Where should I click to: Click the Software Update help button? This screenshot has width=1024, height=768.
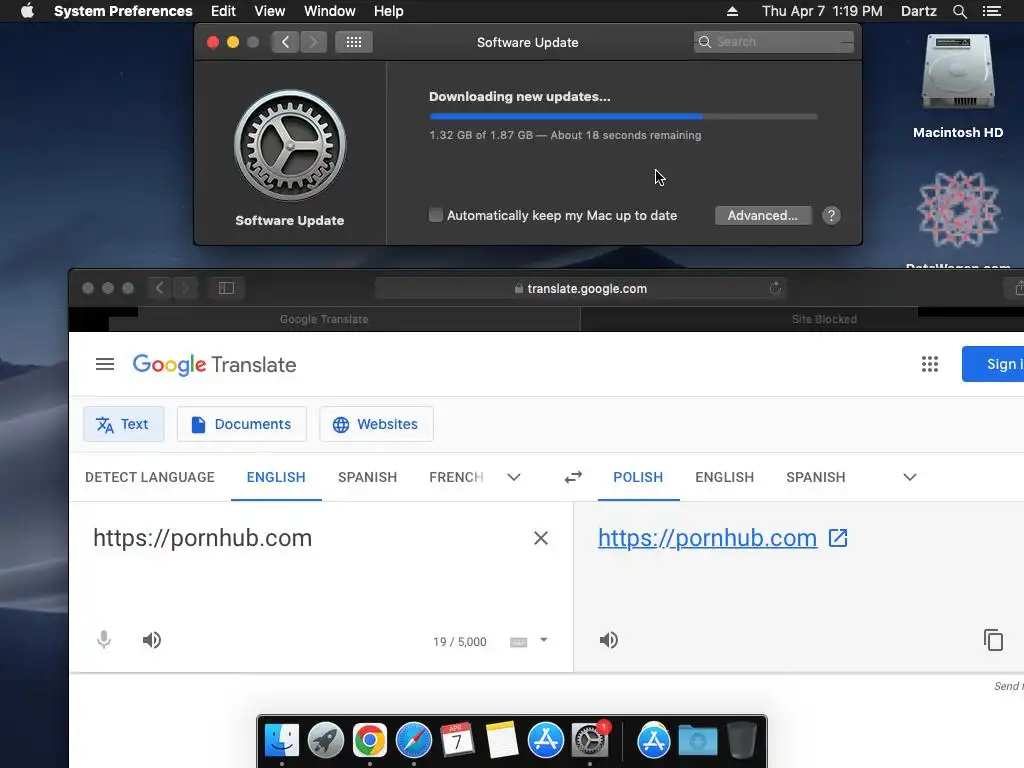coord(831,216)
